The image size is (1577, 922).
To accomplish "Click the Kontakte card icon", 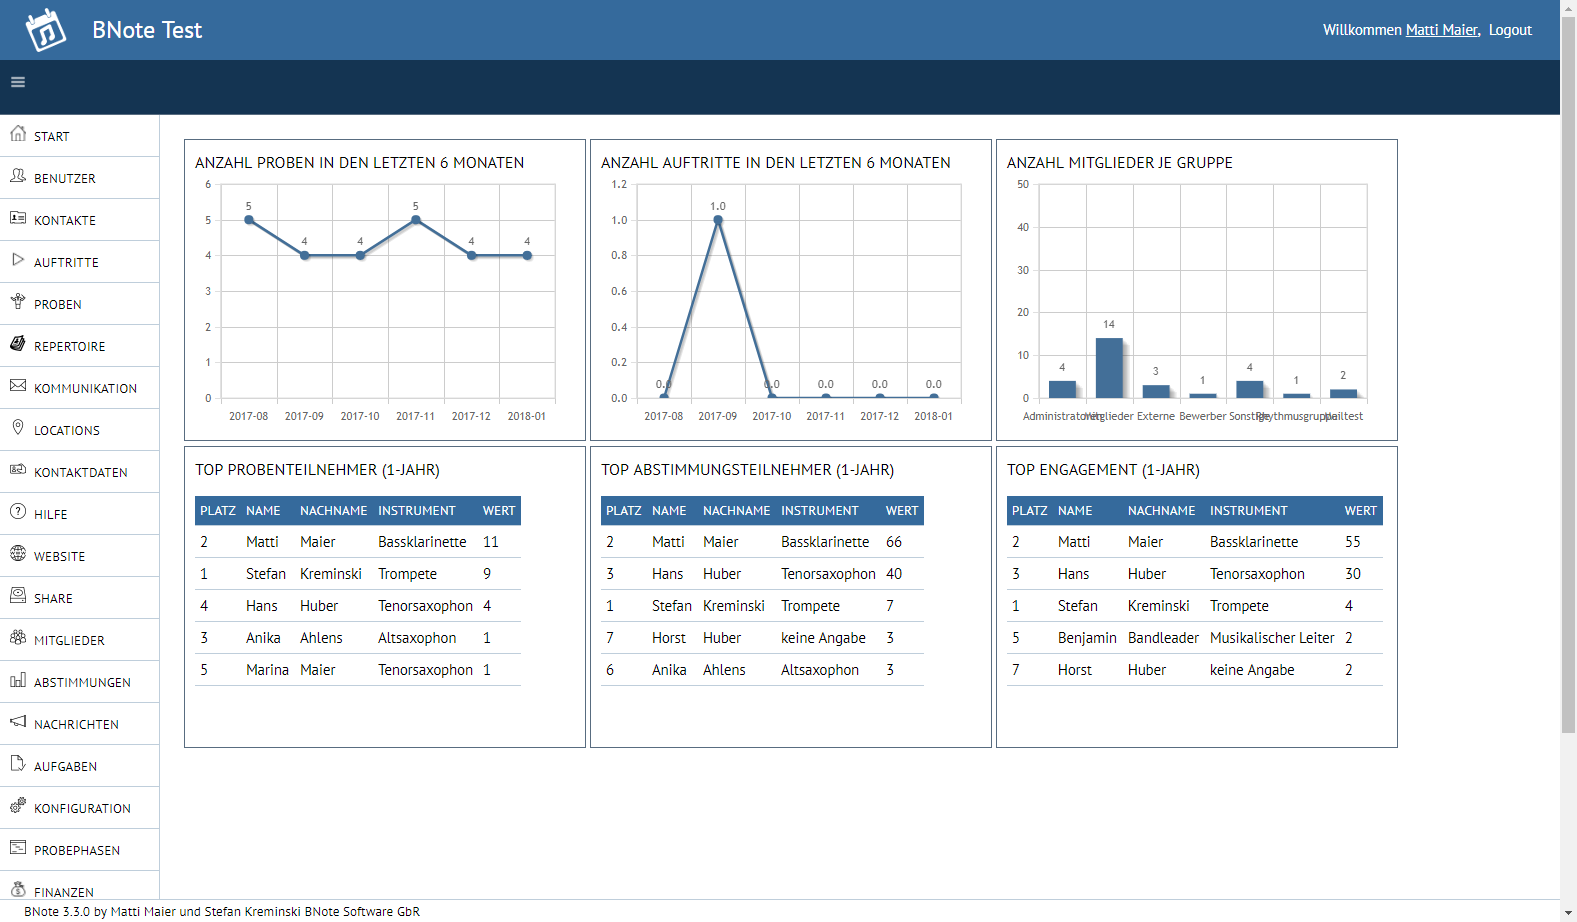I will [18, 217].
